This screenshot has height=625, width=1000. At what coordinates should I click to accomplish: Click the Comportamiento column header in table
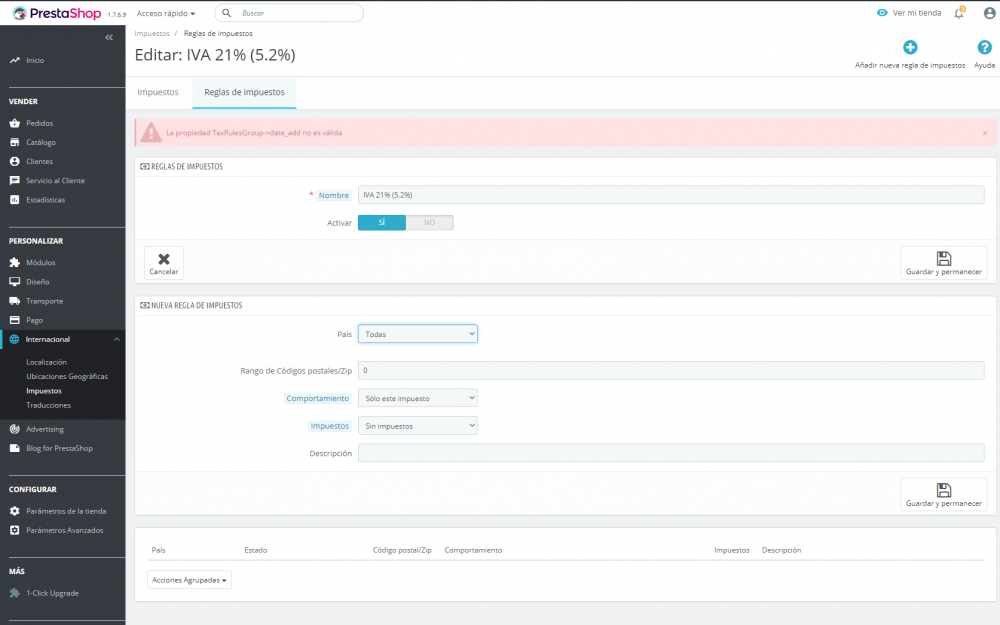(473, 550)
